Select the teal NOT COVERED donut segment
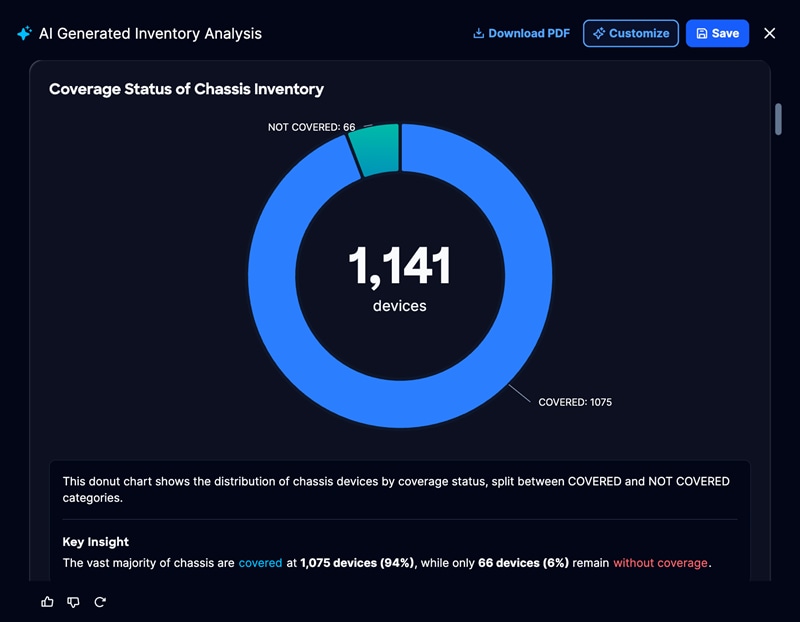800x622 pixels. 377,151
